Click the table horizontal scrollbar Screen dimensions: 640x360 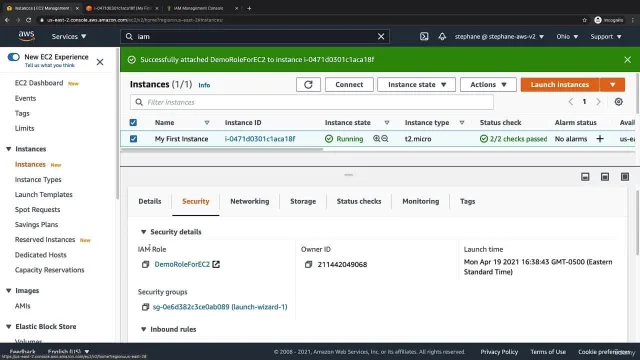pos(222,149)
